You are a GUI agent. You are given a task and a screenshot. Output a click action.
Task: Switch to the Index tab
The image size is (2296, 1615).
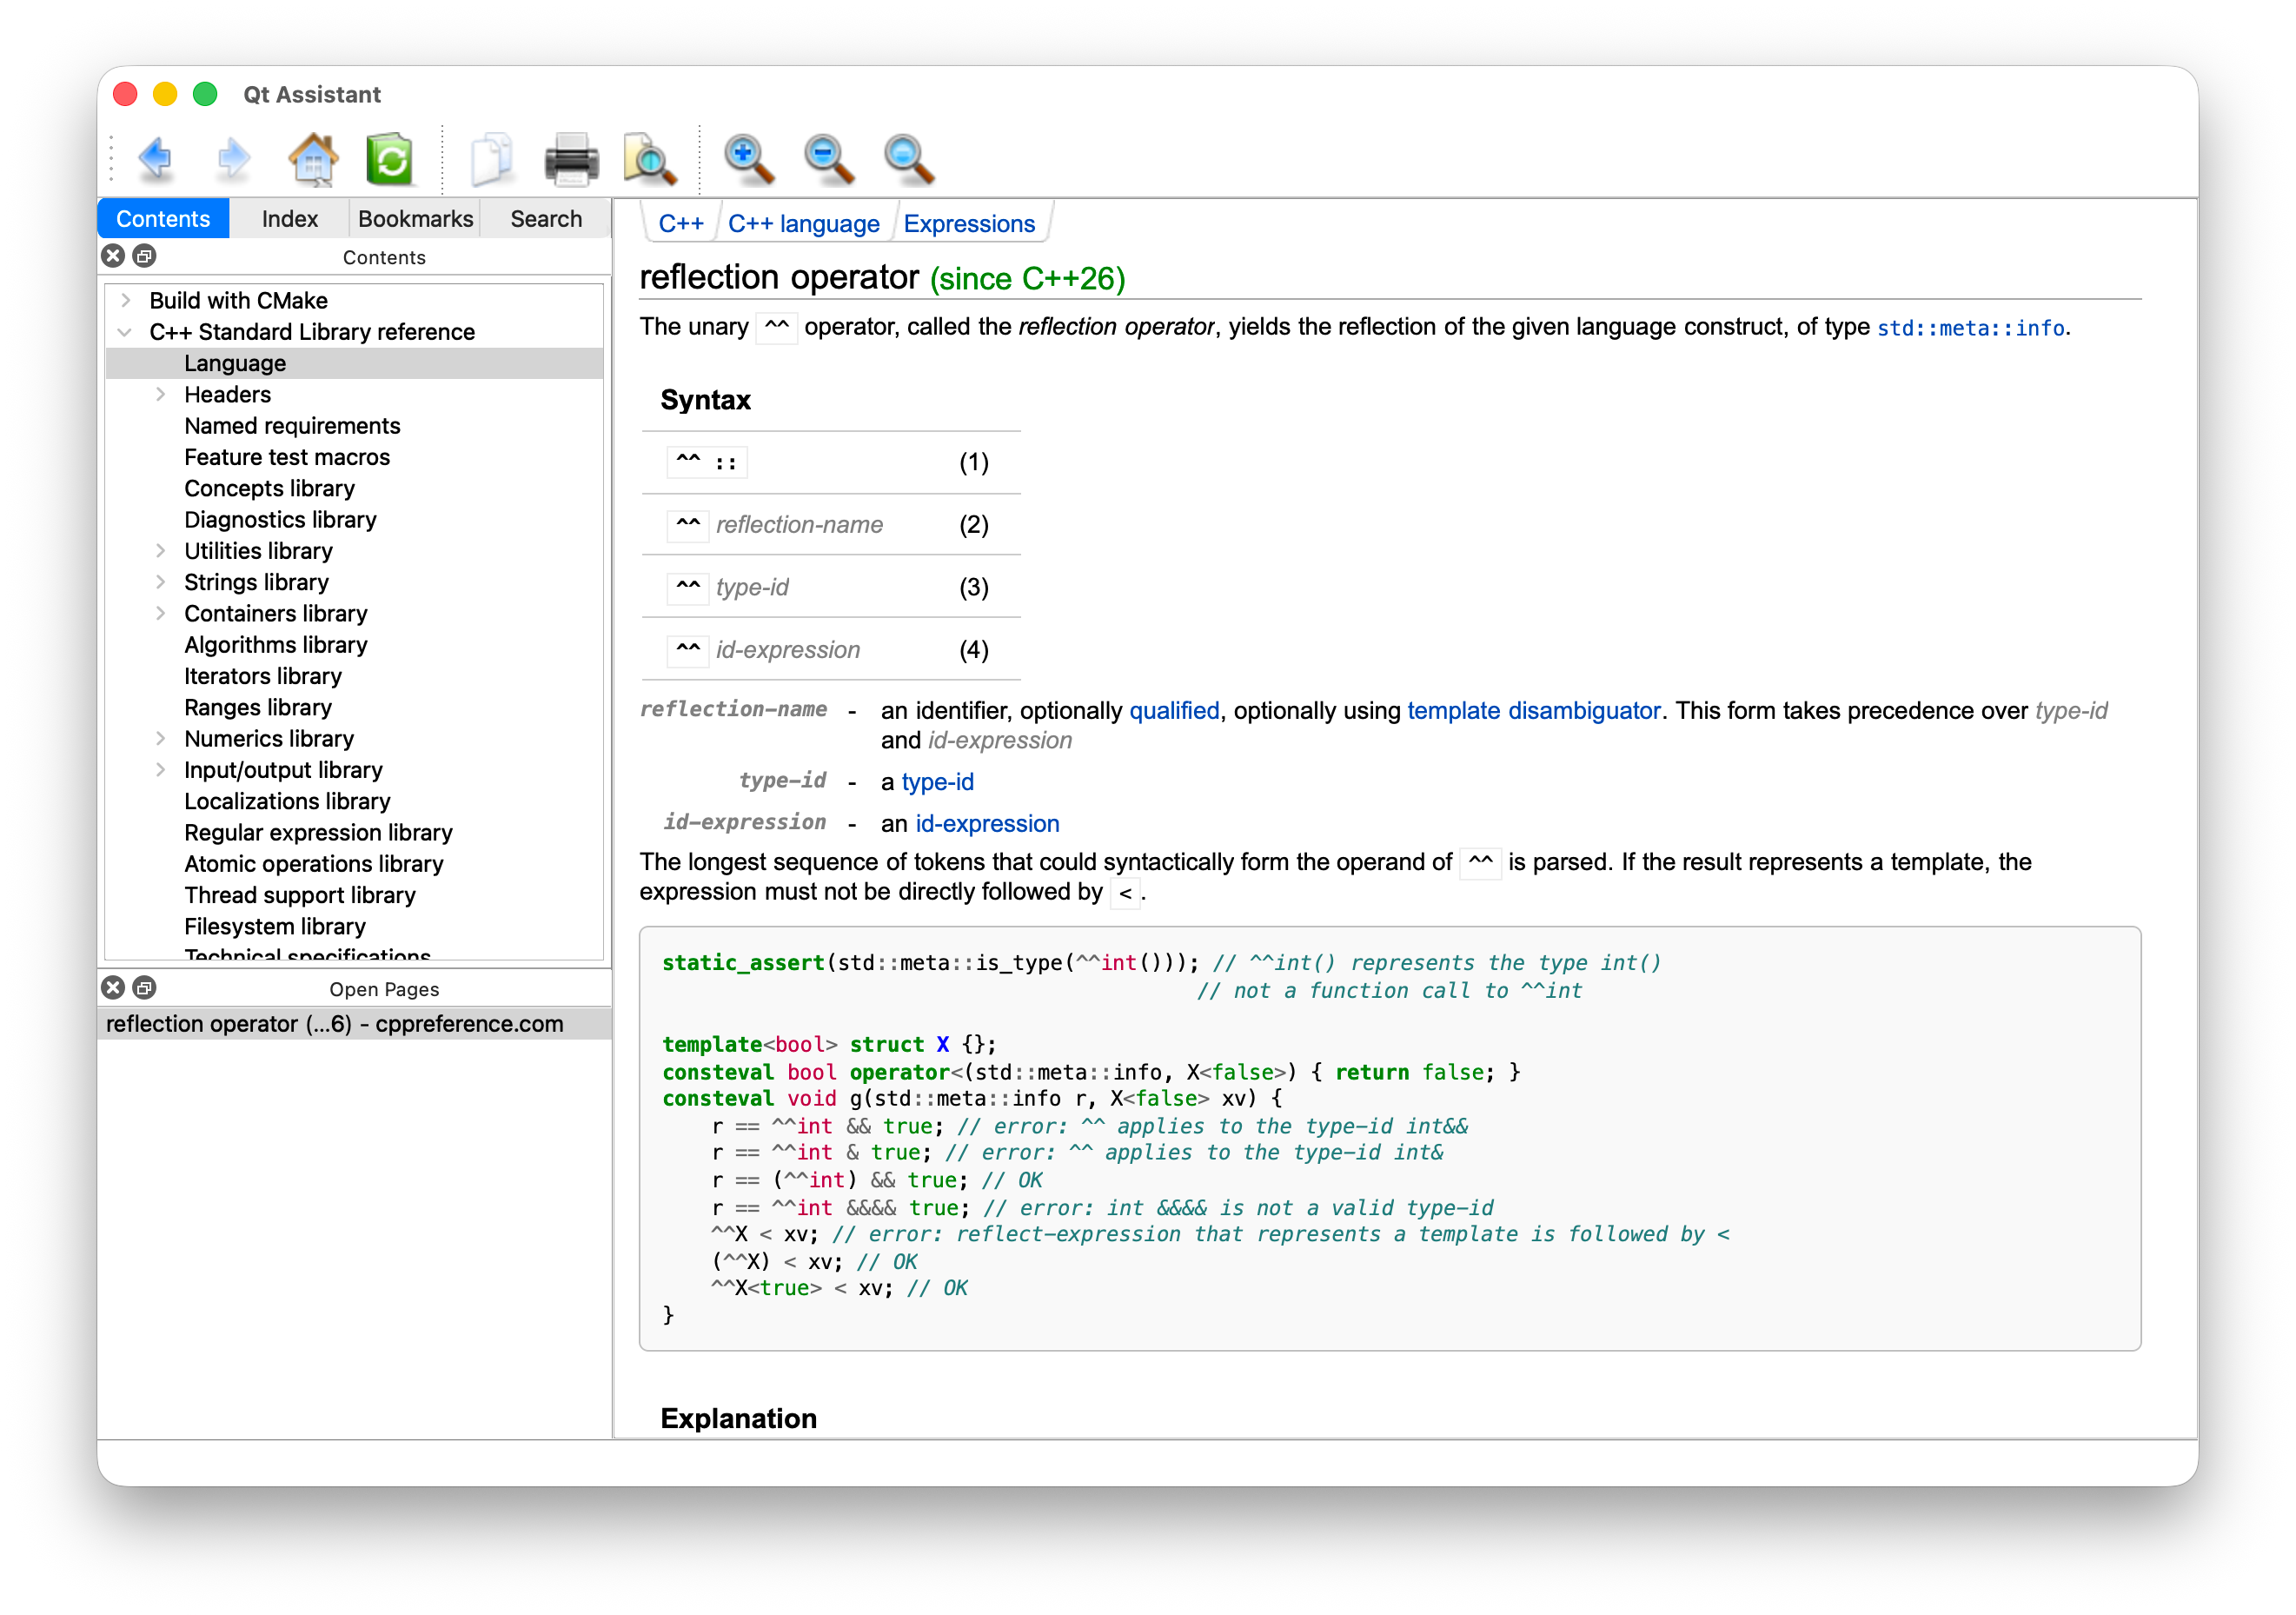[x=289, y=218]
